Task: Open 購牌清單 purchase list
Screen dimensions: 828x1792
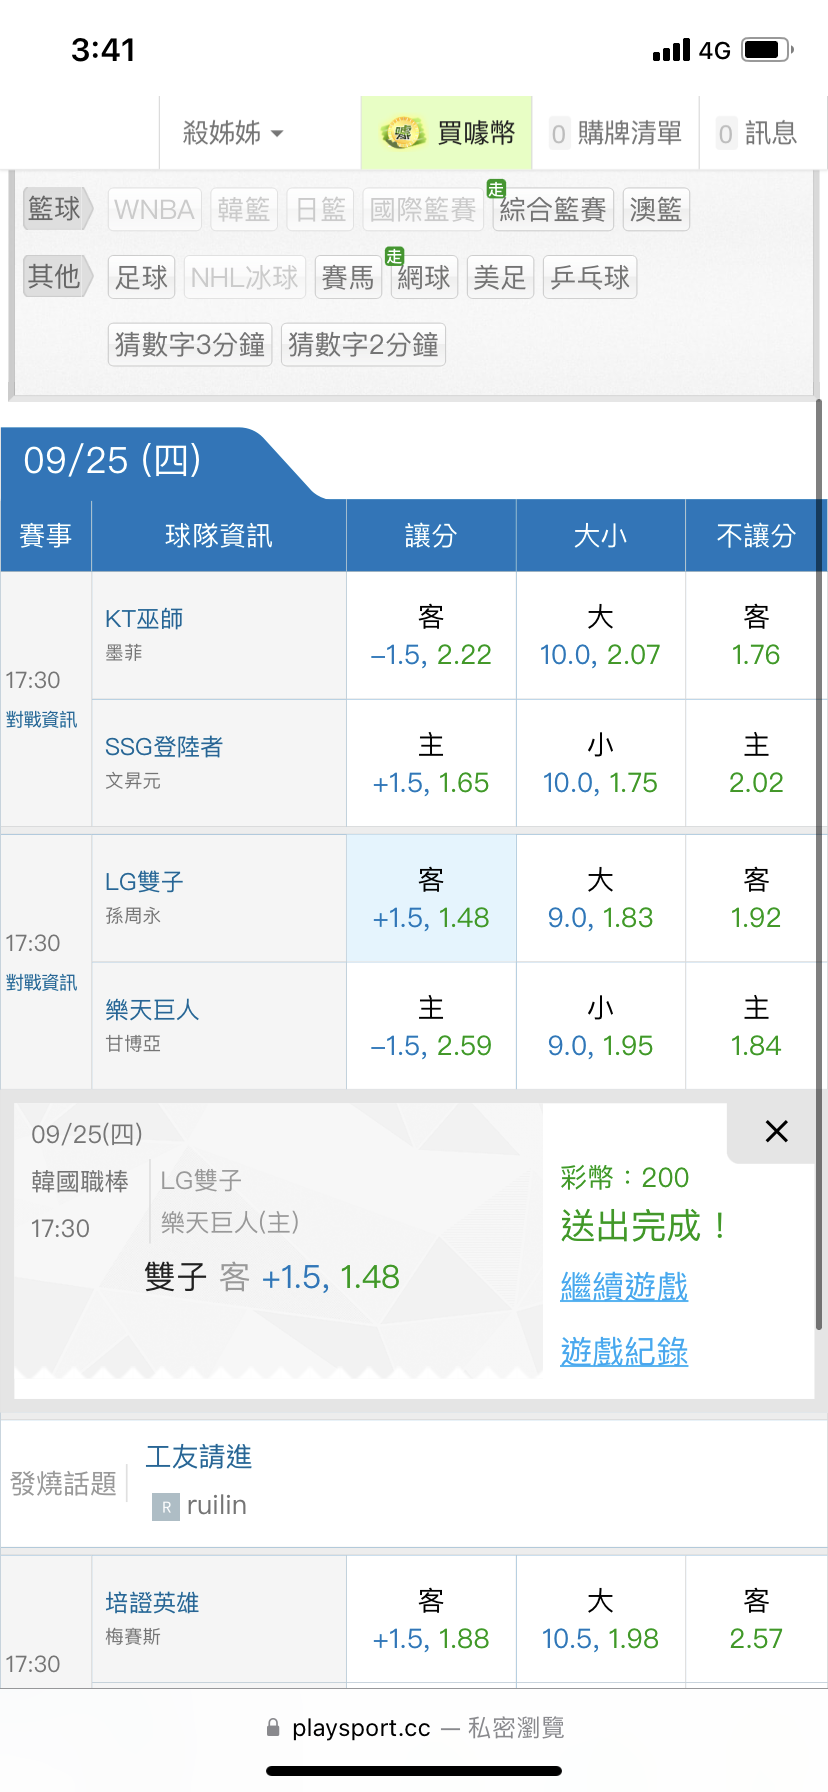Action: coord(616,133)
